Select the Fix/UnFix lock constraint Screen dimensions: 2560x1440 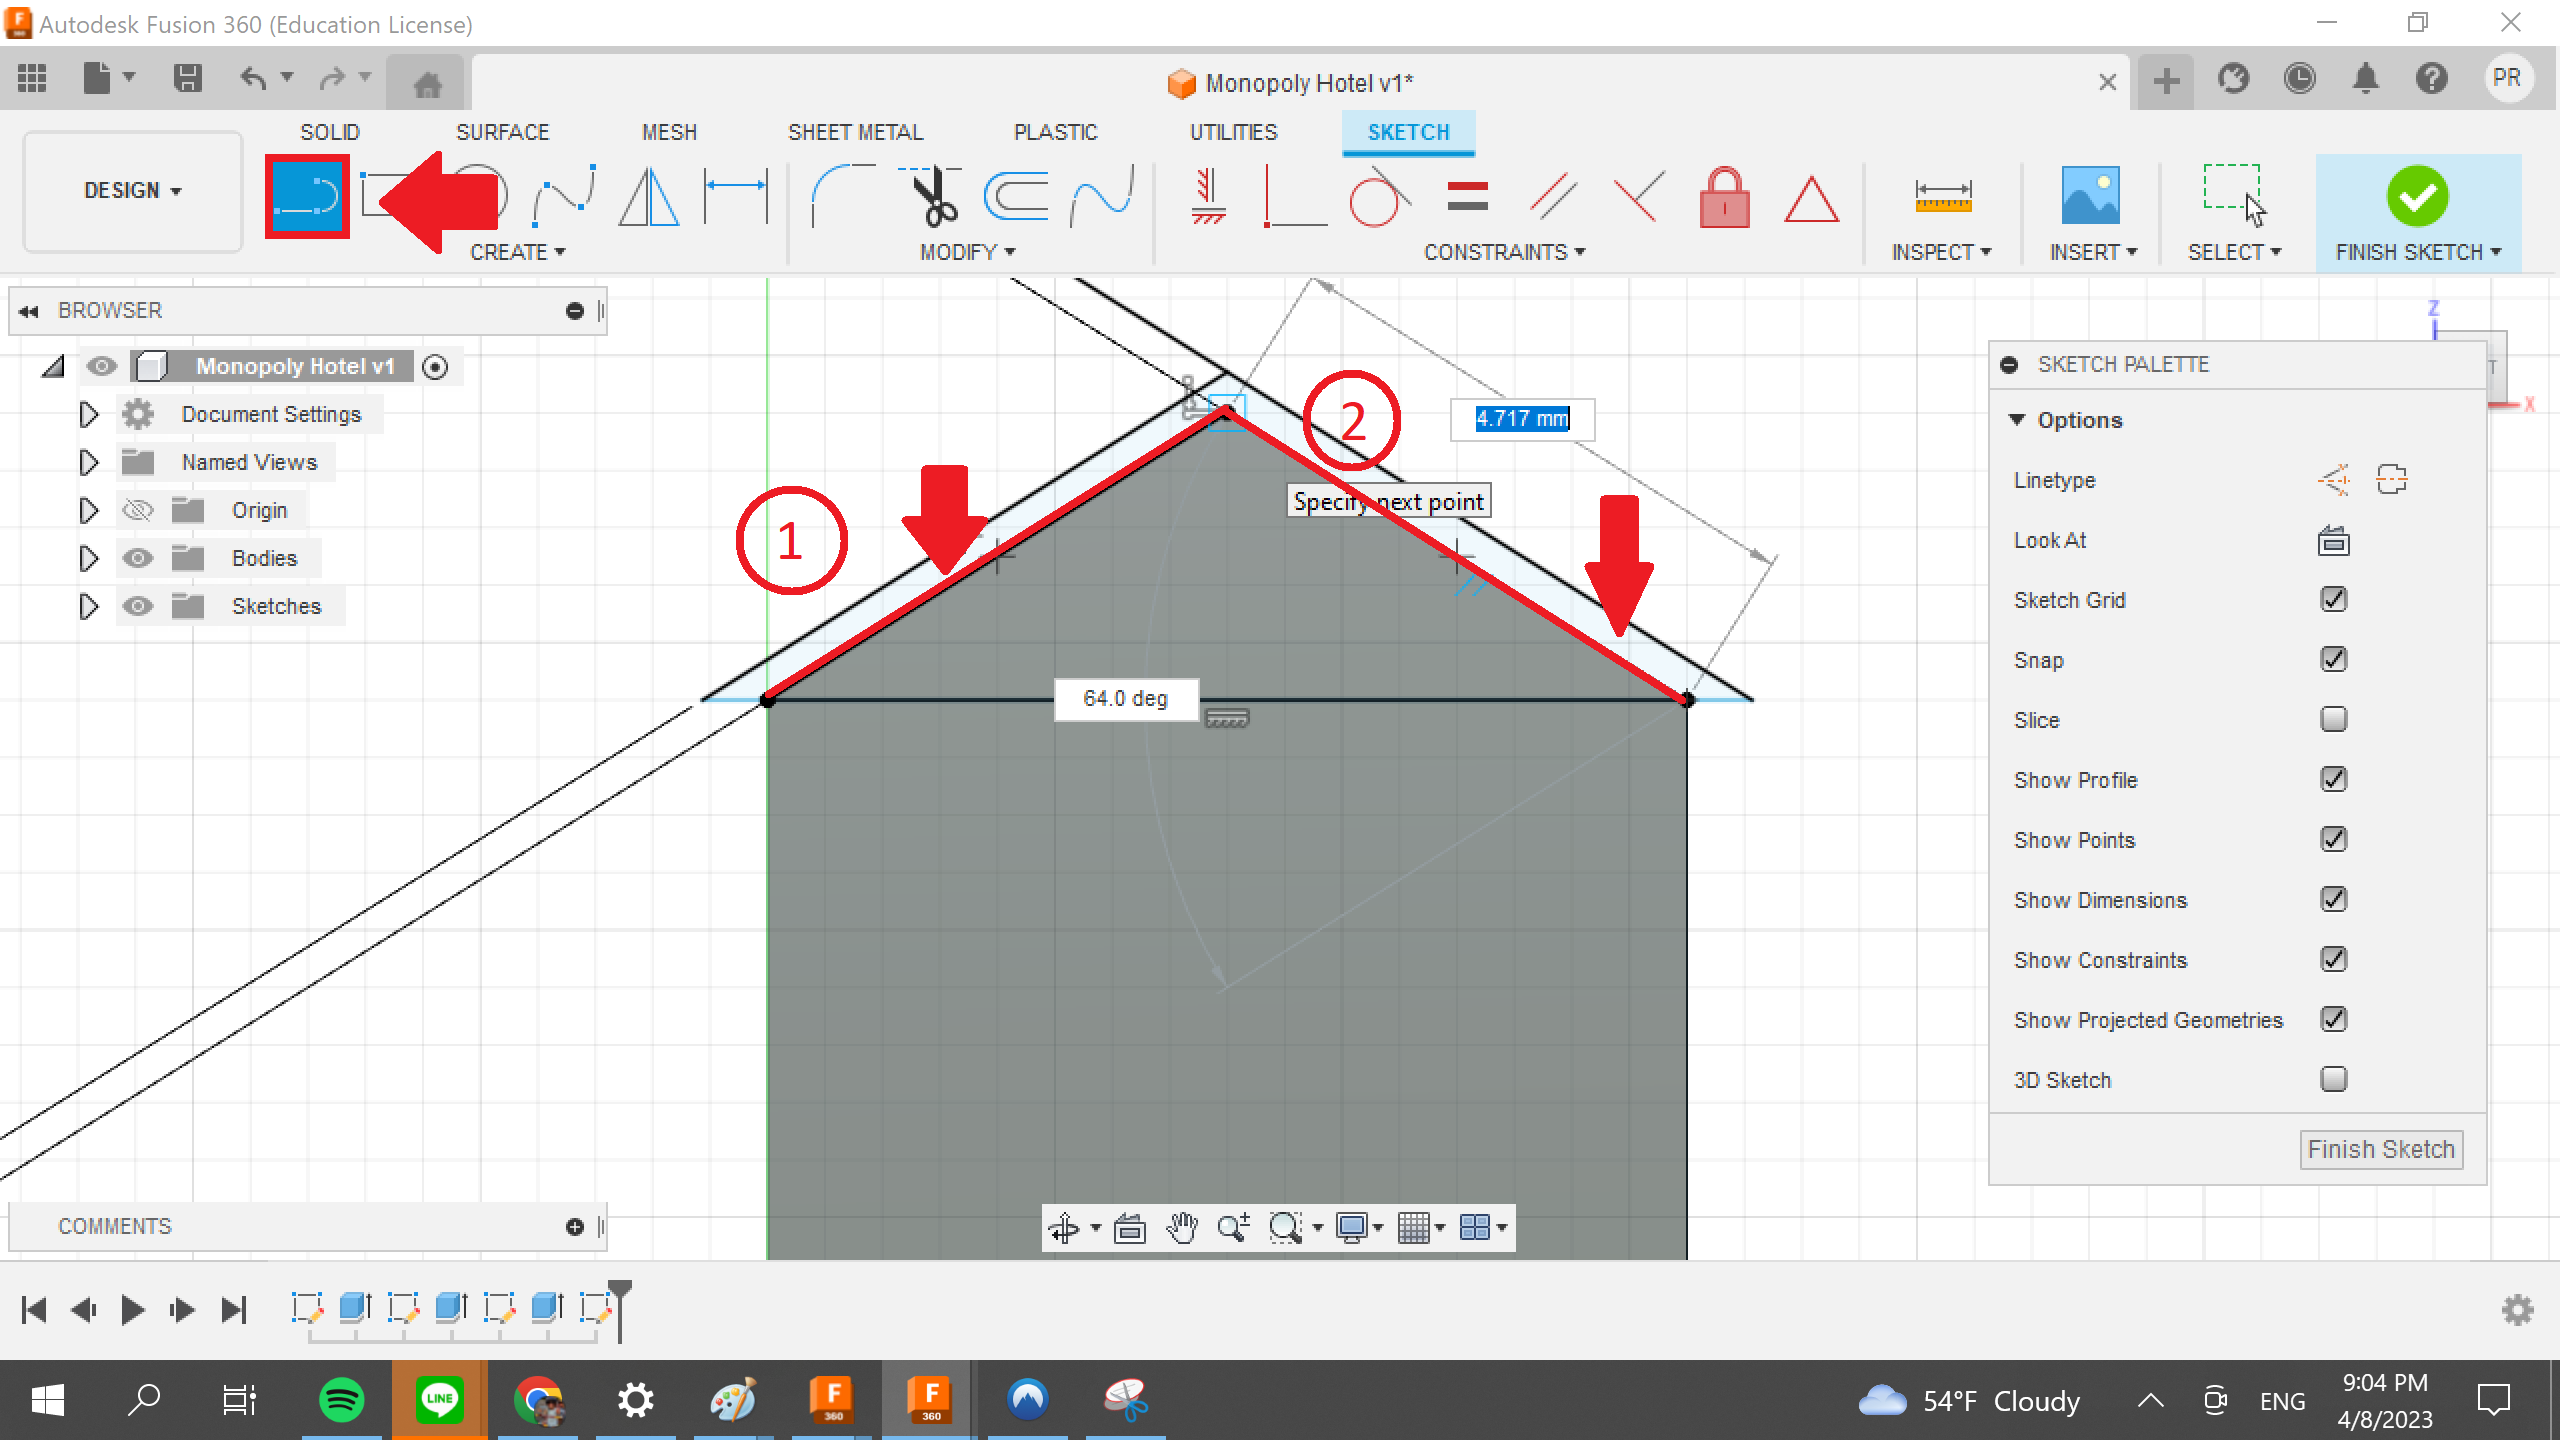tap(1725, 197)
